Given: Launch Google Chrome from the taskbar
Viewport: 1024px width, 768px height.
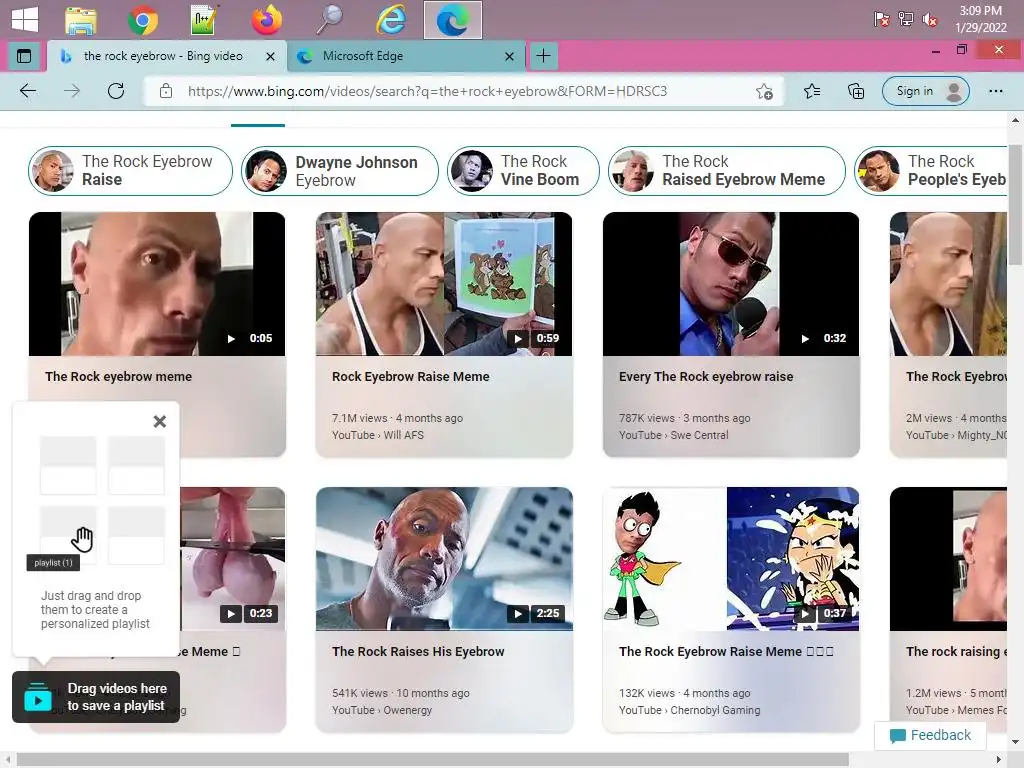Looking at the screenshot, I should (143, 20).
